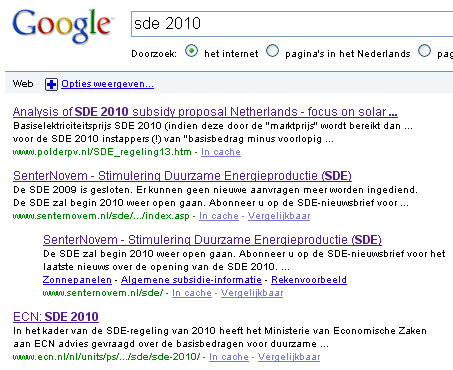Click the www.polderpv.nl/SDE_regeling13.htm URL text
This screenshot has height=370, width=453.
(x=102, y=152)
